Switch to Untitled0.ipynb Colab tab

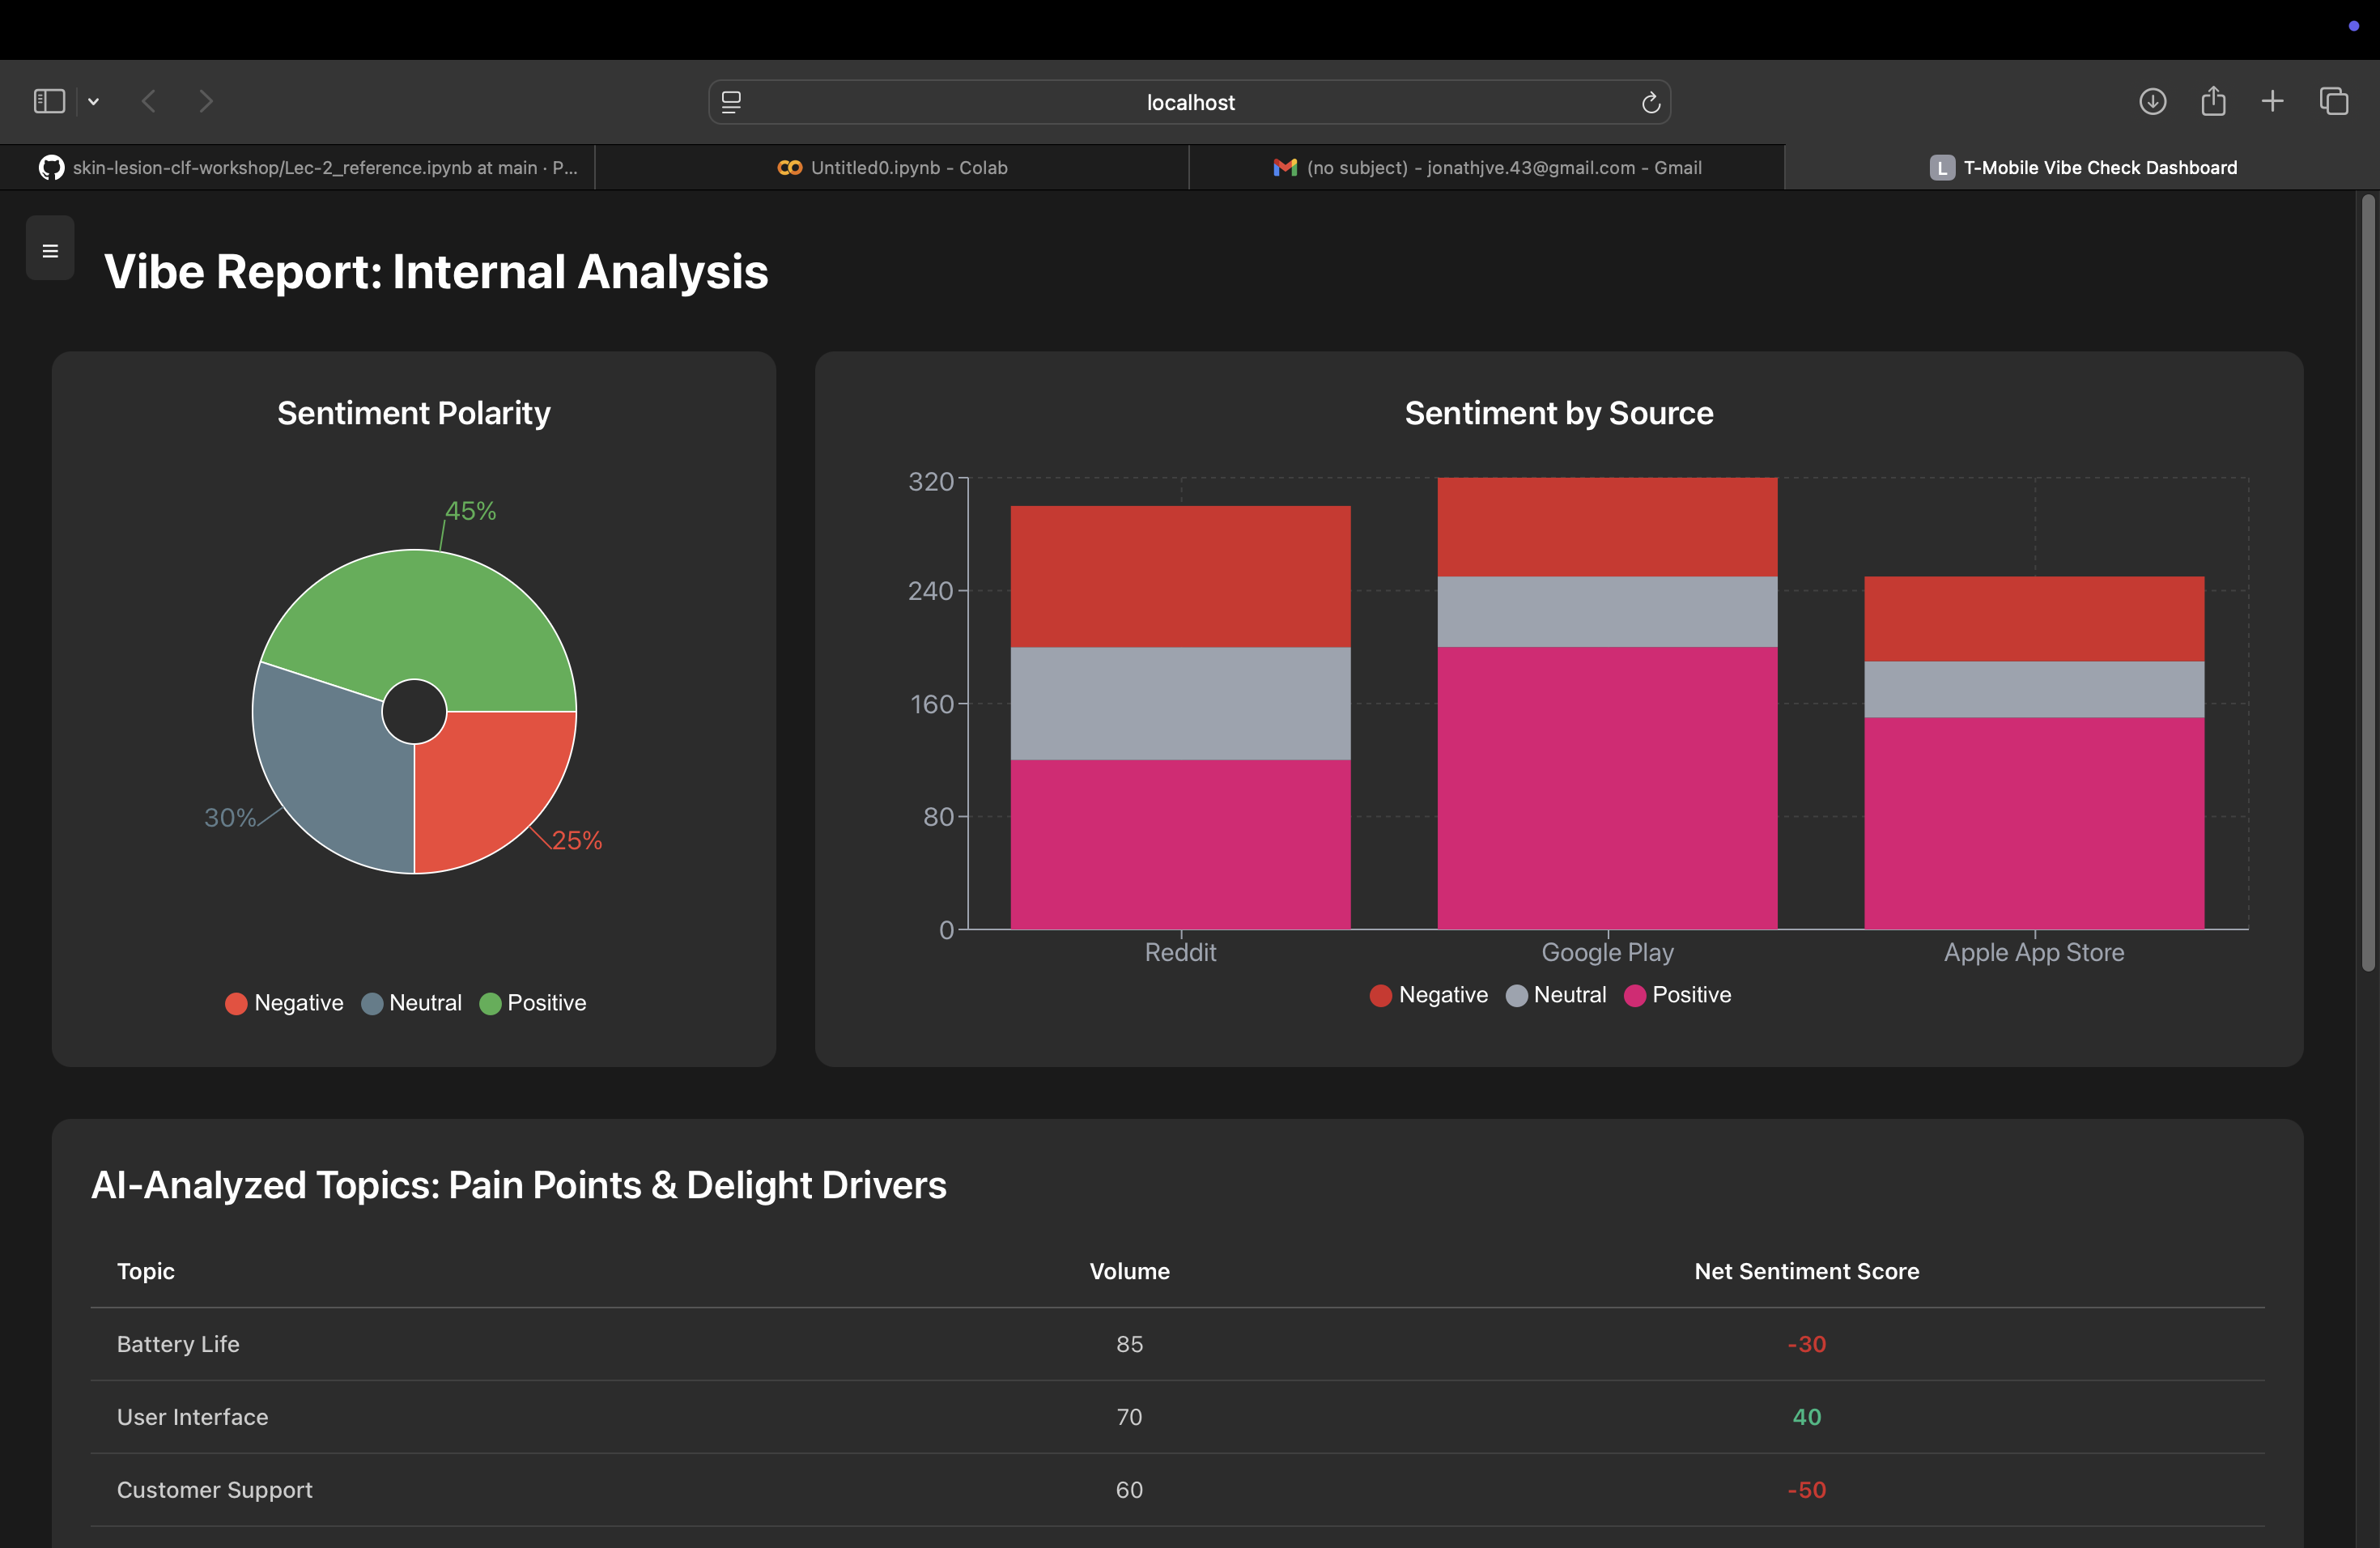892,167
